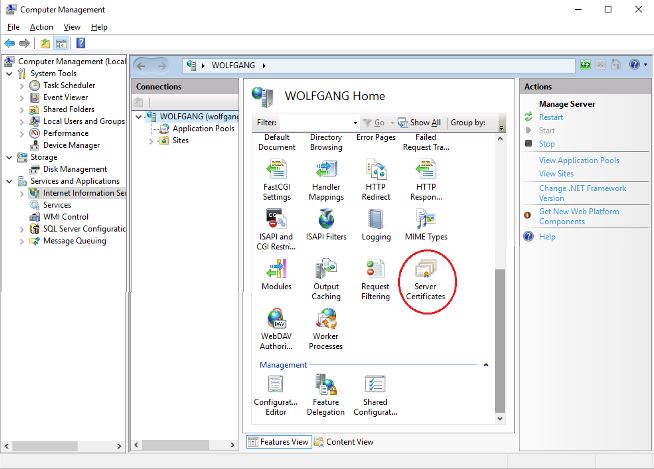Open the Filter dropdown arrow
The height and width of the screenshot is (469, 654).
pos(355,123)
